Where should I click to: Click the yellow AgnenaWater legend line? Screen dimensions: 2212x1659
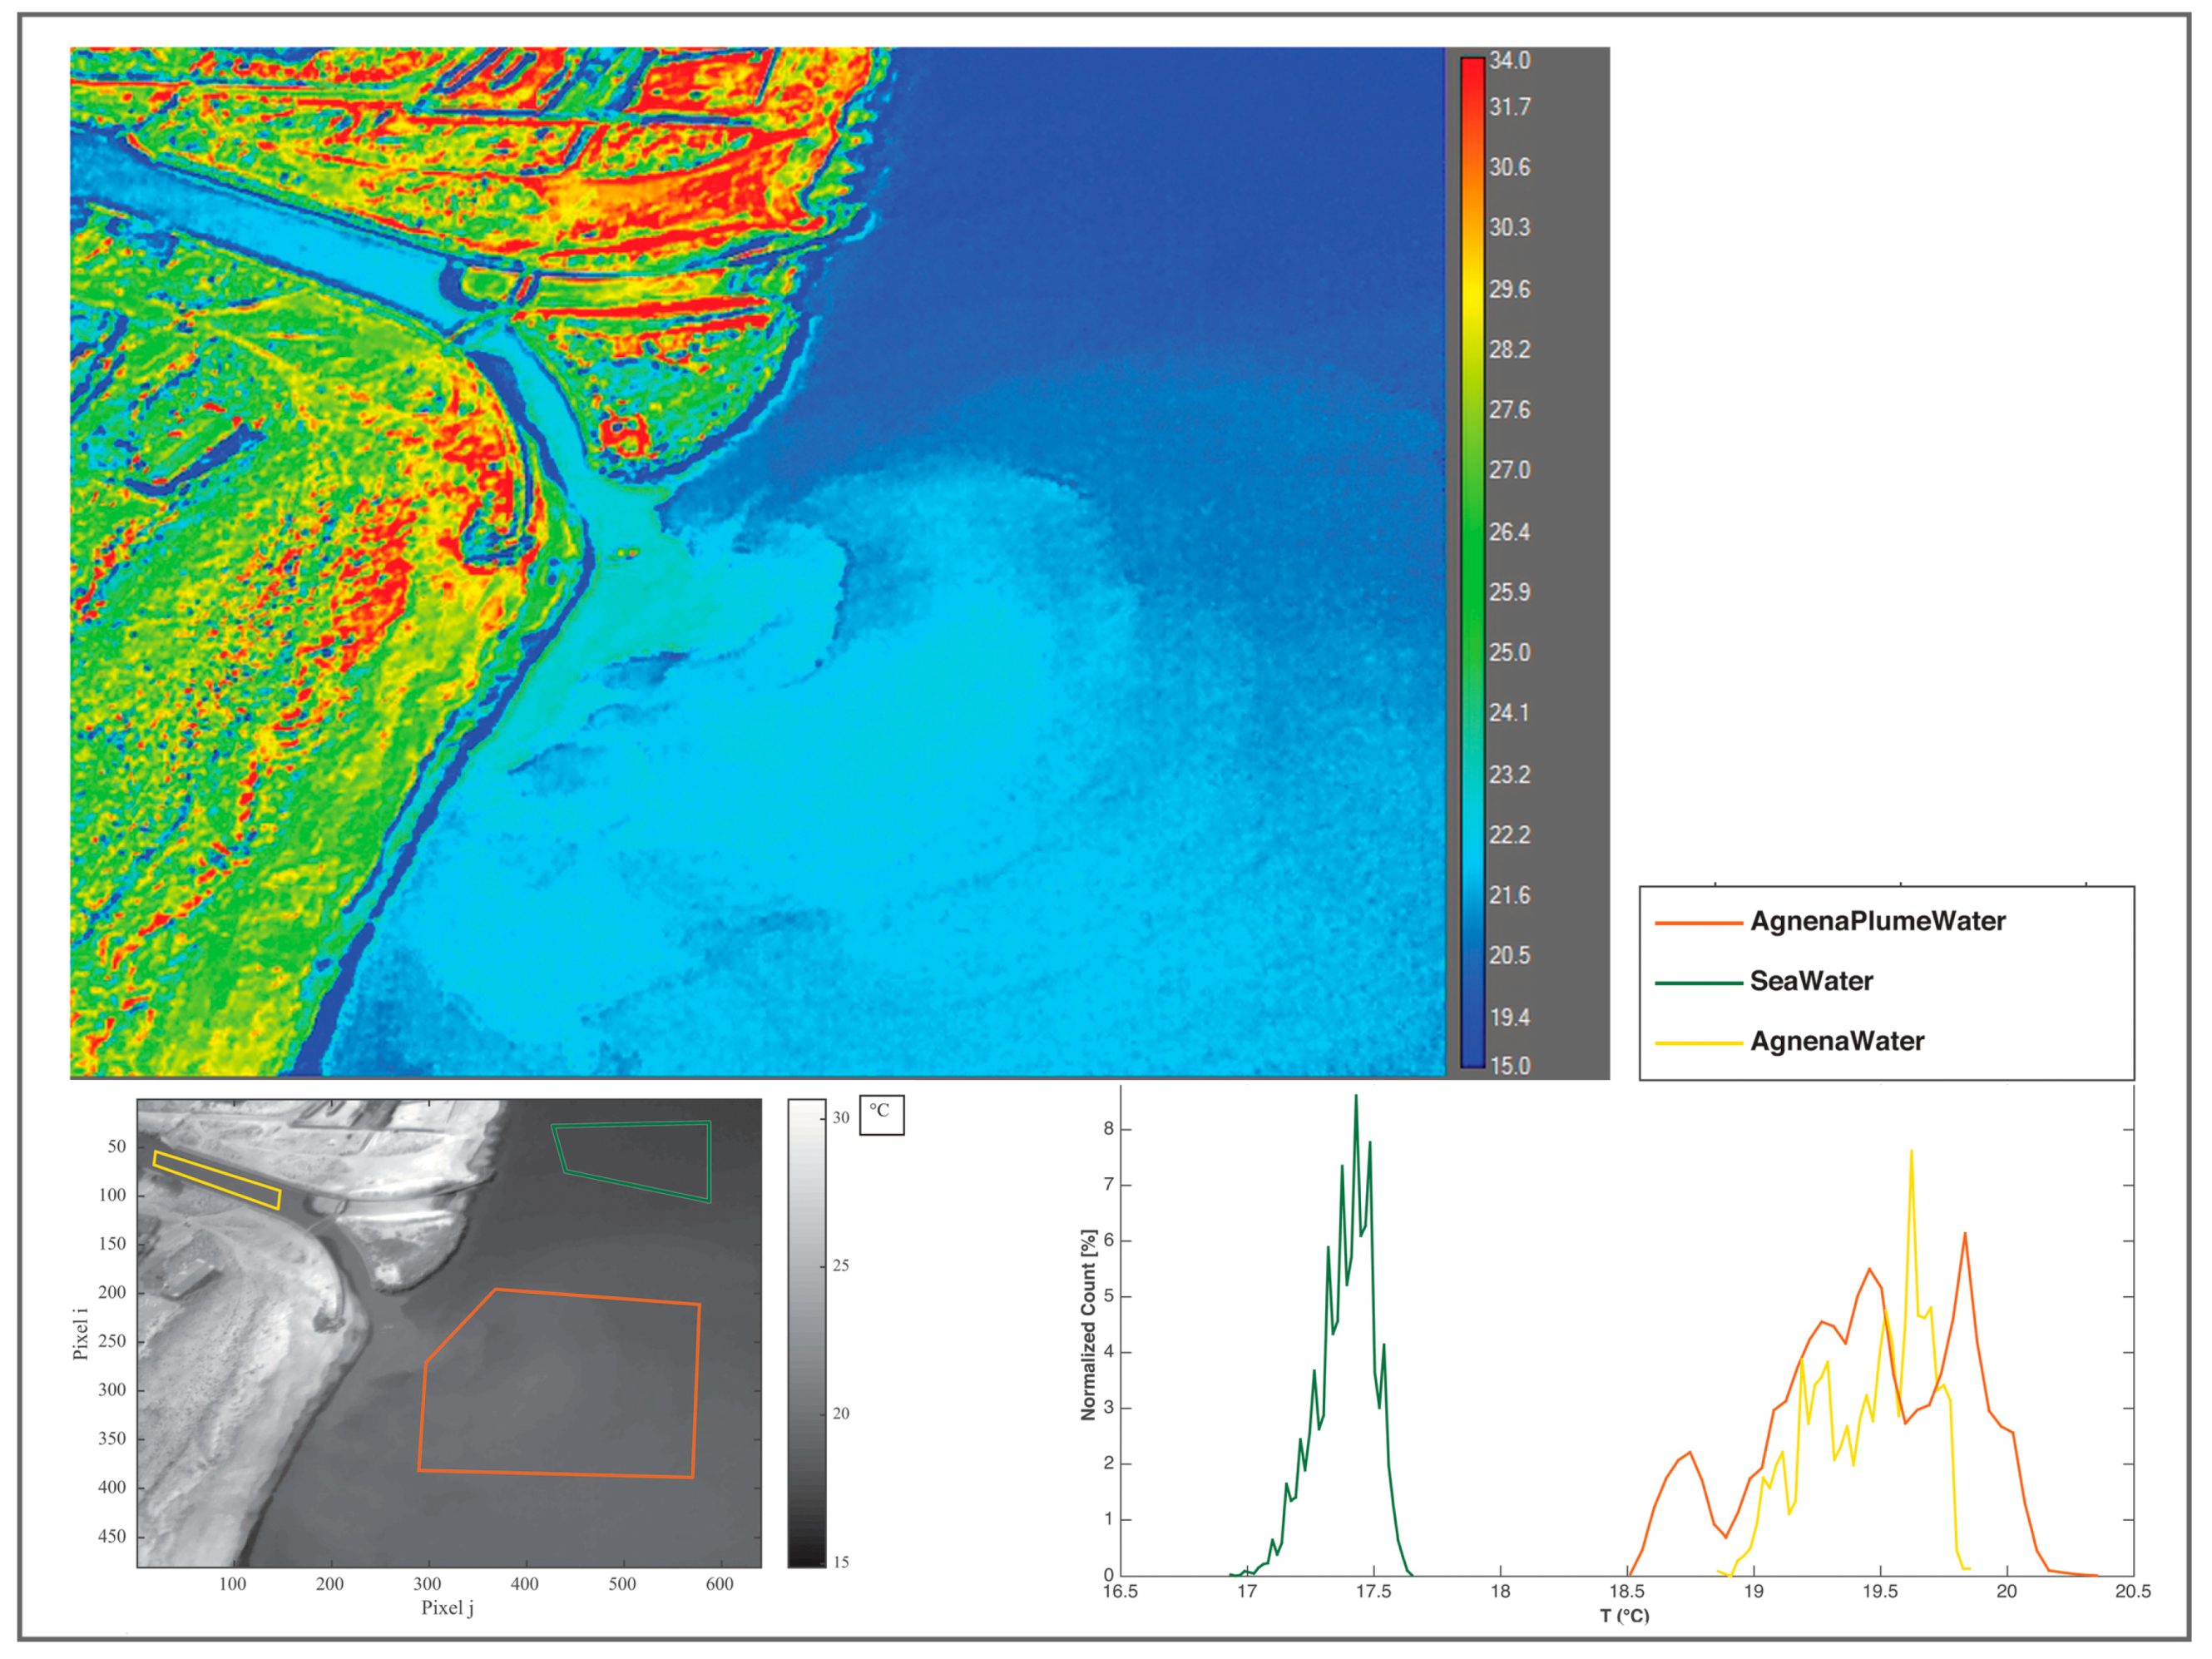click(1698, 1043)
